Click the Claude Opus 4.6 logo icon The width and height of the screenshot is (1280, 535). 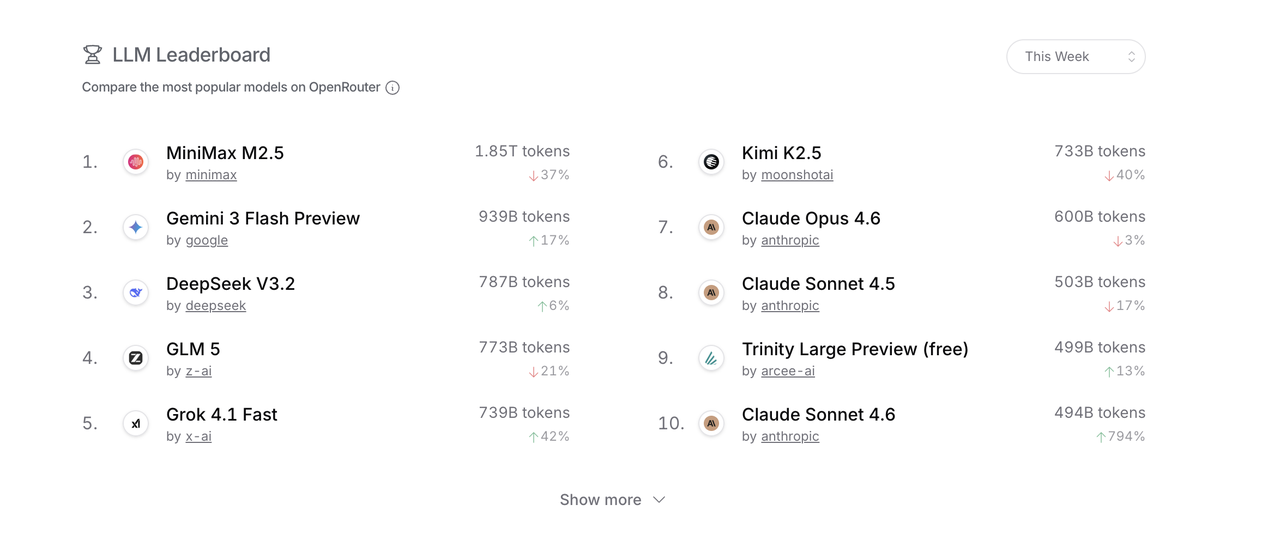(x=711, y=228)
